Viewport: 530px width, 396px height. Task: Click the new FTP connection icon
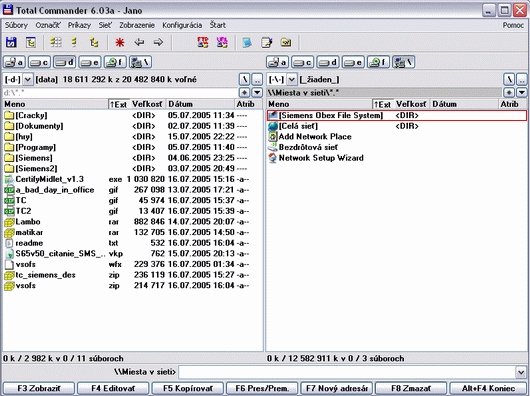pos(222,43)
